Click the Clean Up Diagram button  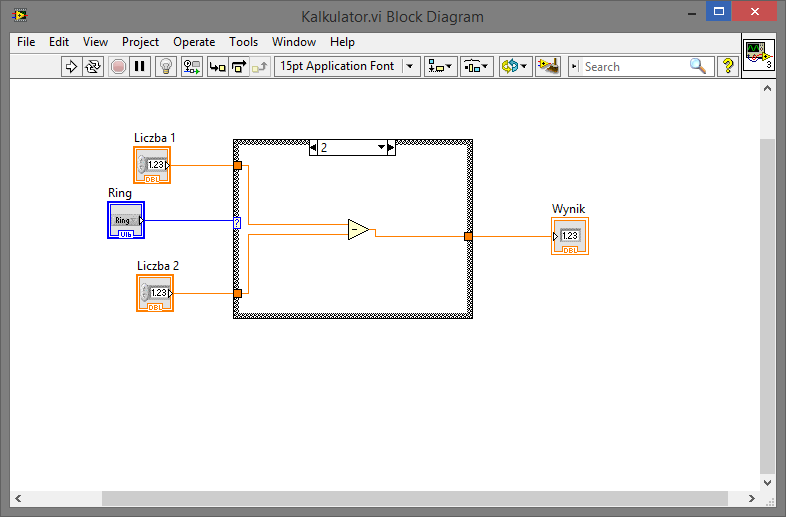(547, 67)
